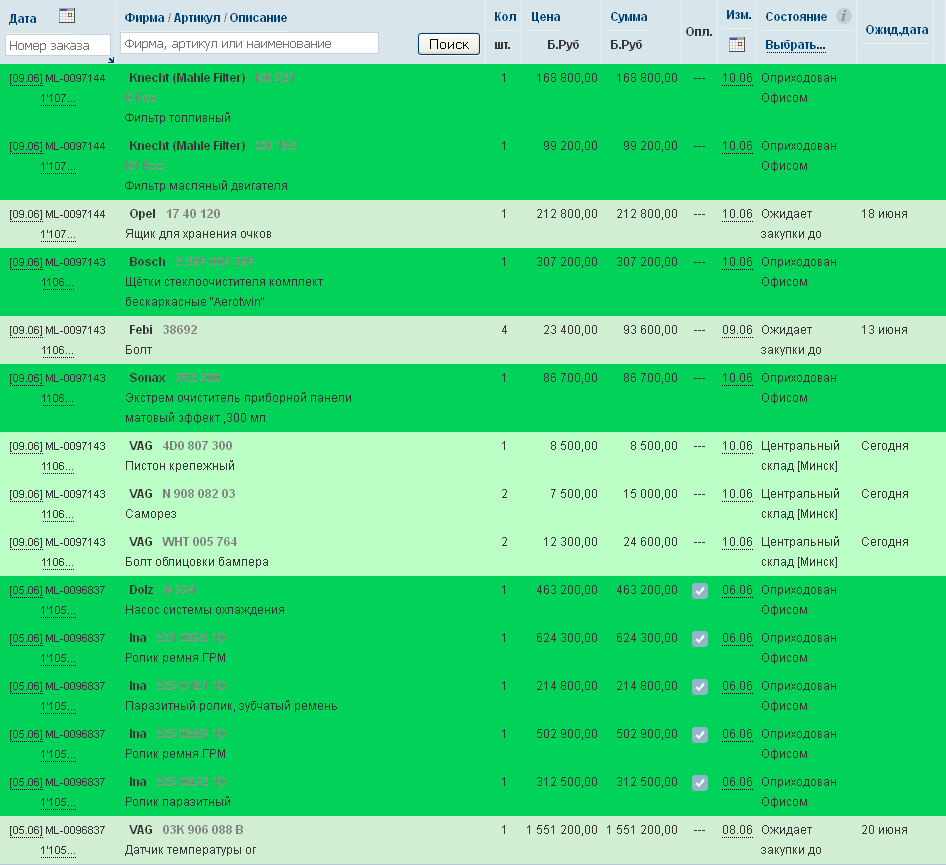Expand truncated order number in the Sonax row
The height and width of the screenshot is (865, 946).
pyautogui.click(x=57, y=399)
